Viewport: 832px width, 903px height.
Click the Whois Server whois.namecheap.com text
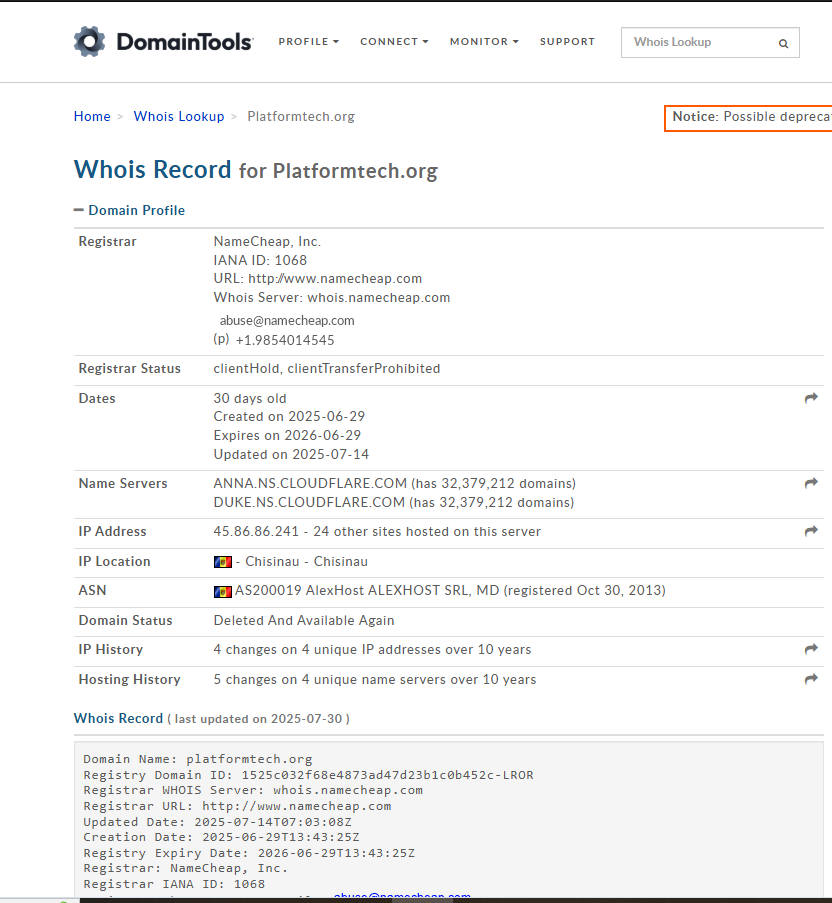[x=332, y=298]
